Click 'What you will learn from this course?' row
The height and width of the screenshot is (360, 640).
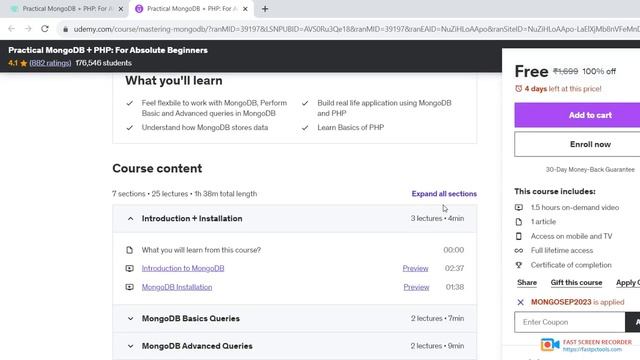pos(295,250)
